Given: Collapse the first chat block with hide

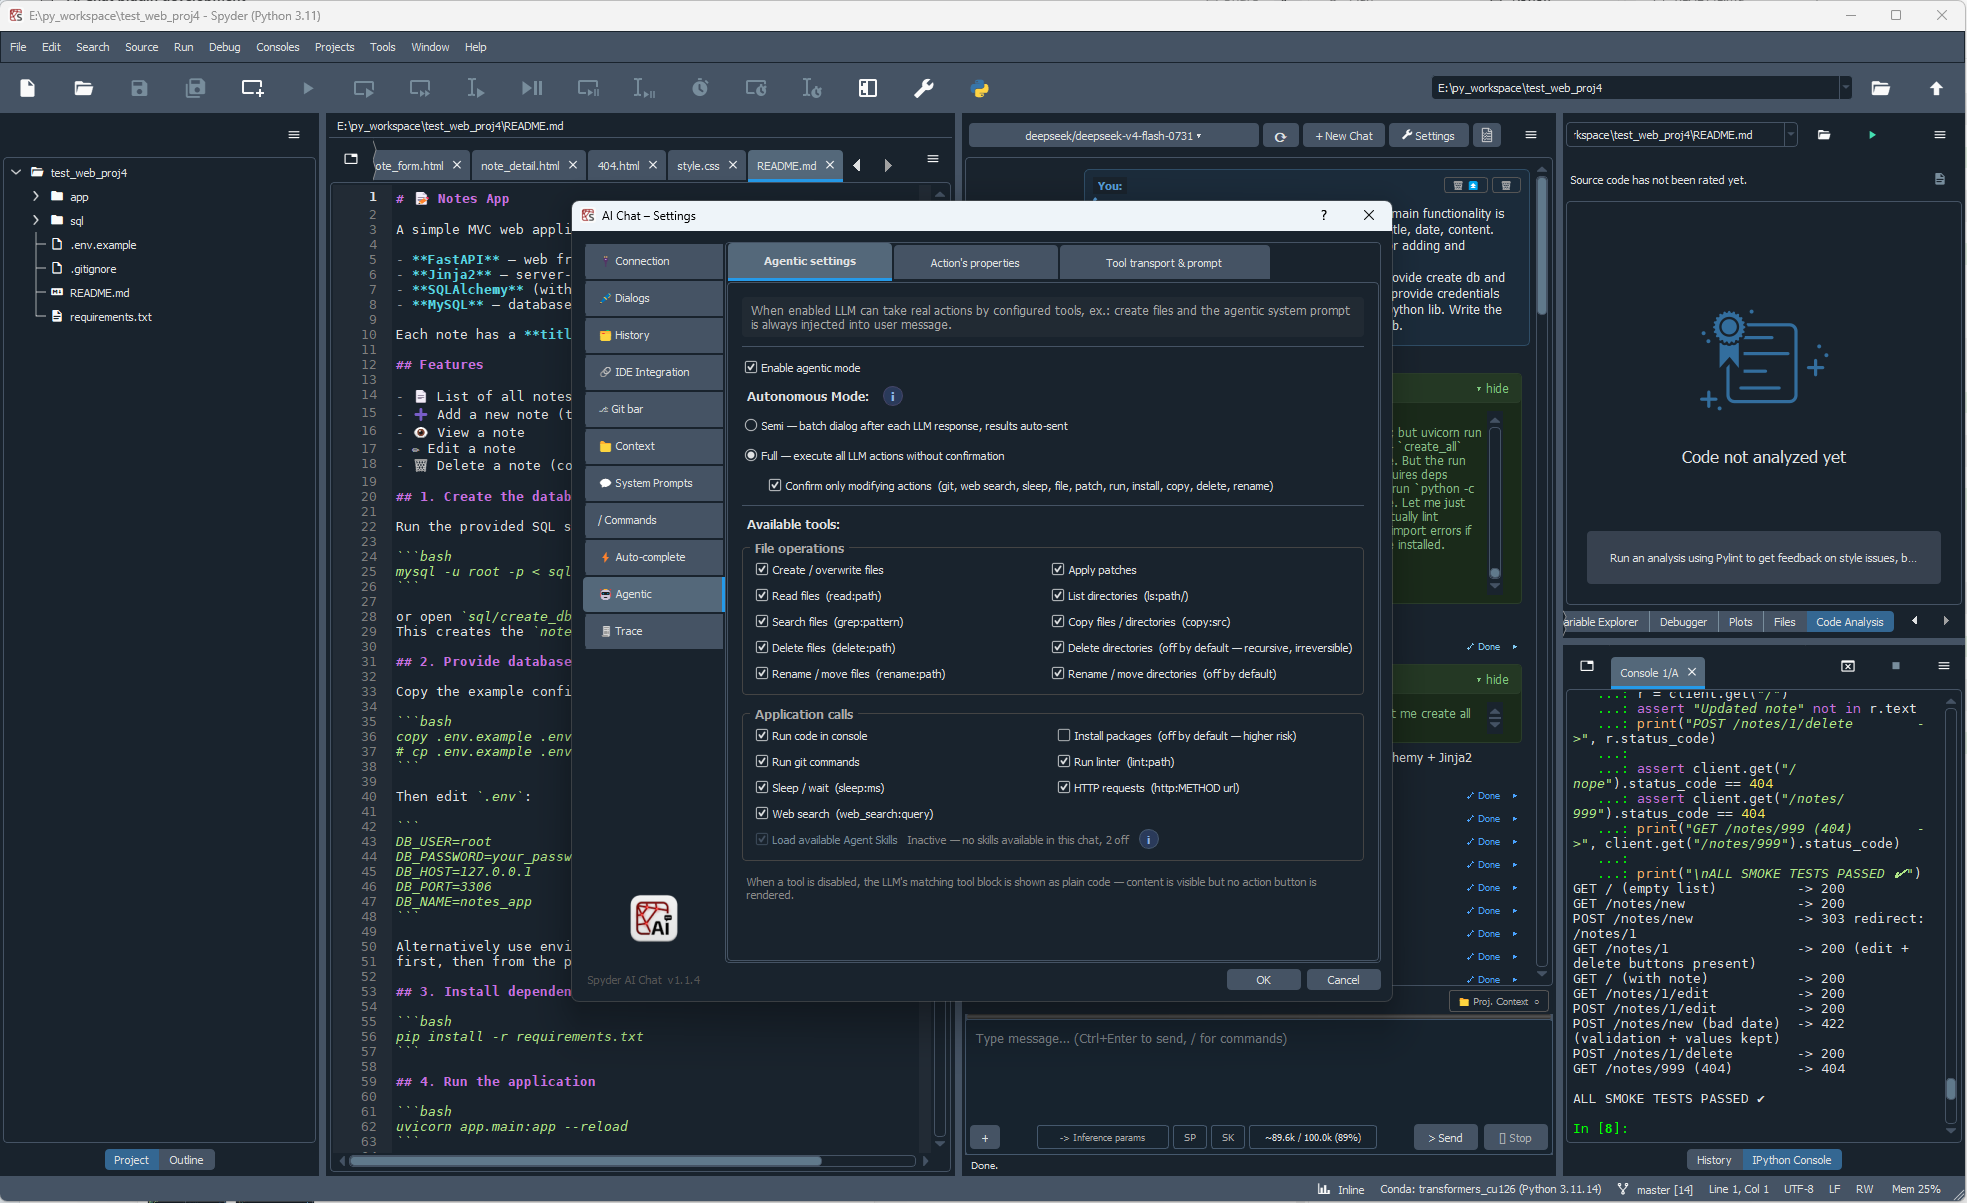Looking at the screenshot, I should 1492,389.
